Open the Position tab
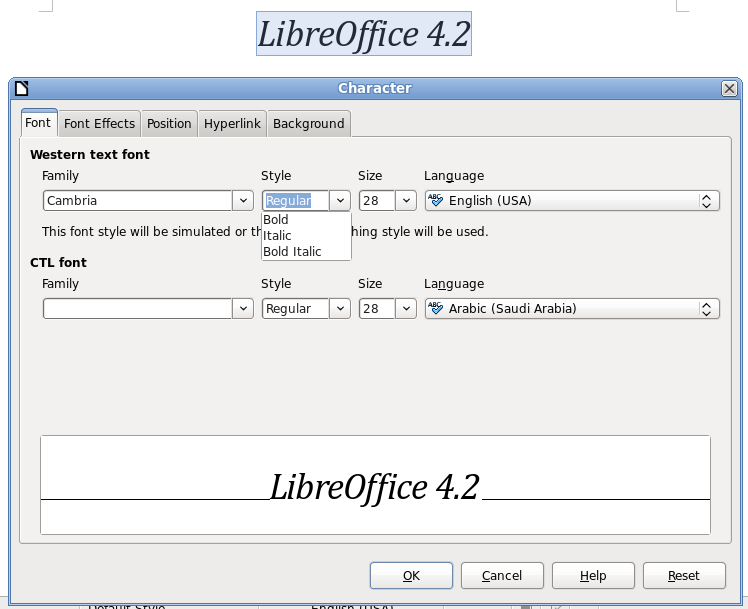 (x=169, y=124)
